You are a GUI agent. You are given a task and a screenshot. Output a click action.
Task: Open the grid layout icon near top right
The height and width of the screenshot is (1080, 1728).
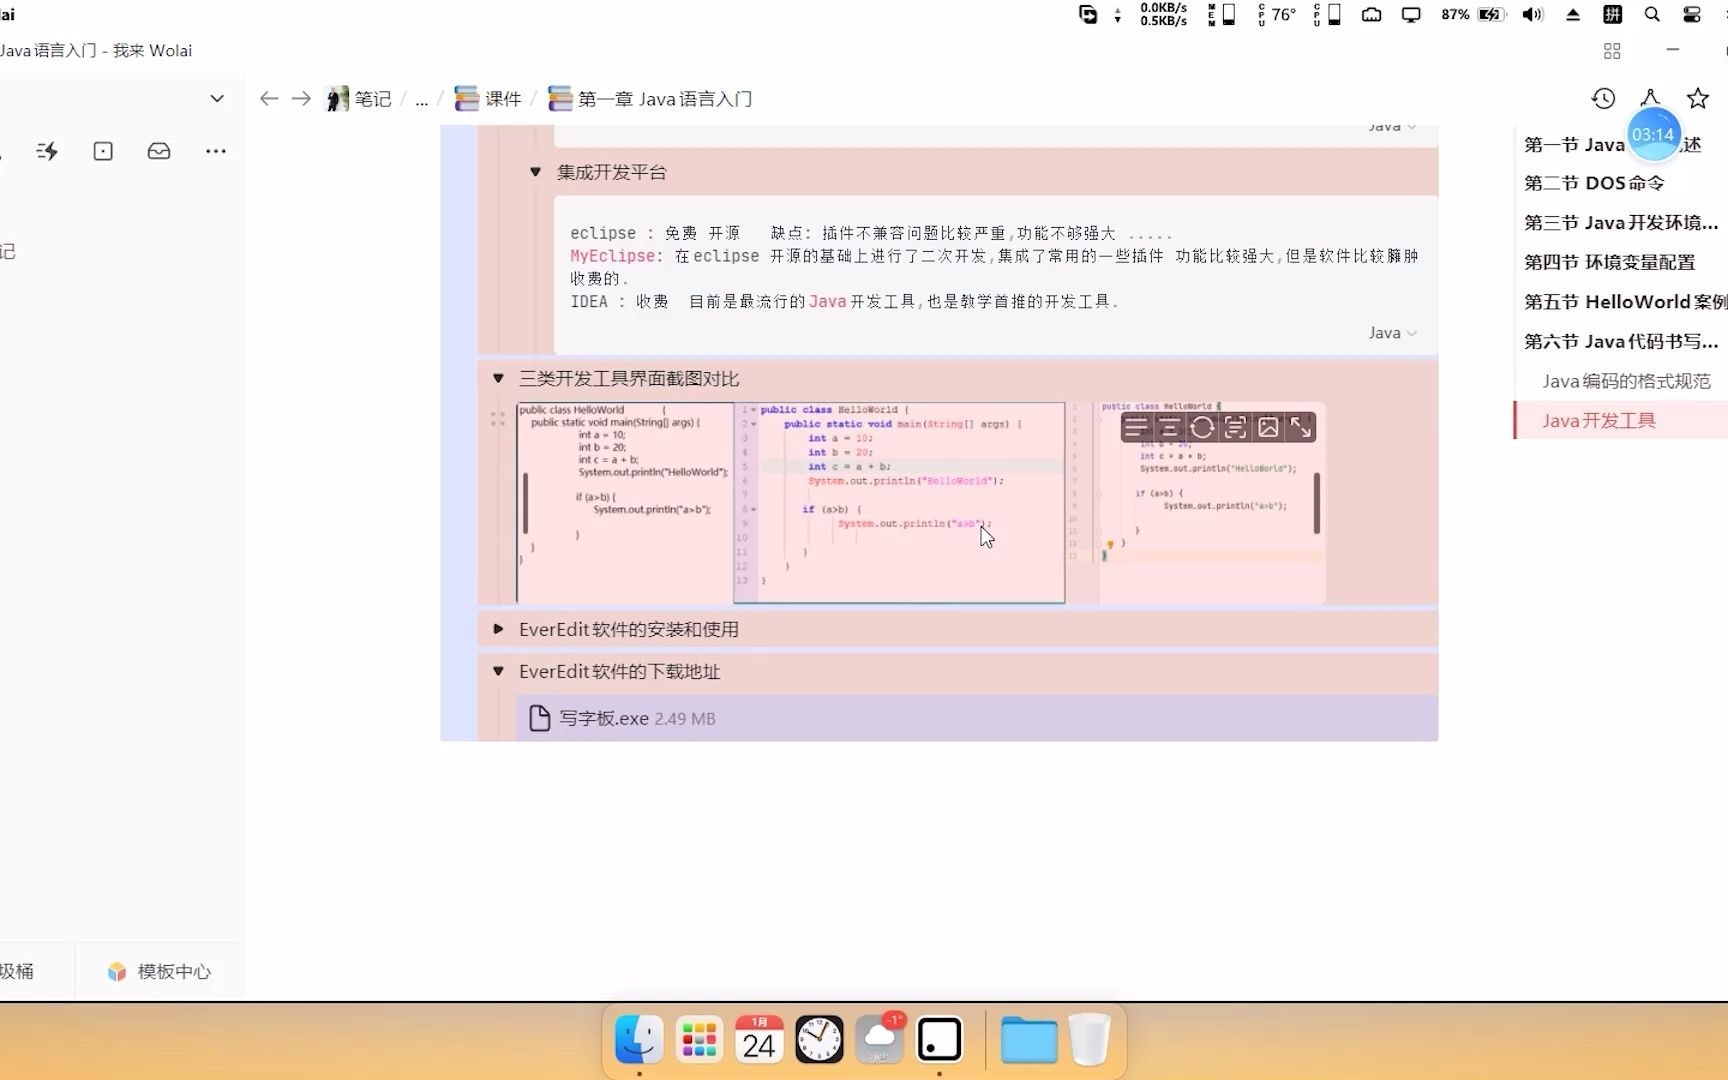pos(1611,50)
